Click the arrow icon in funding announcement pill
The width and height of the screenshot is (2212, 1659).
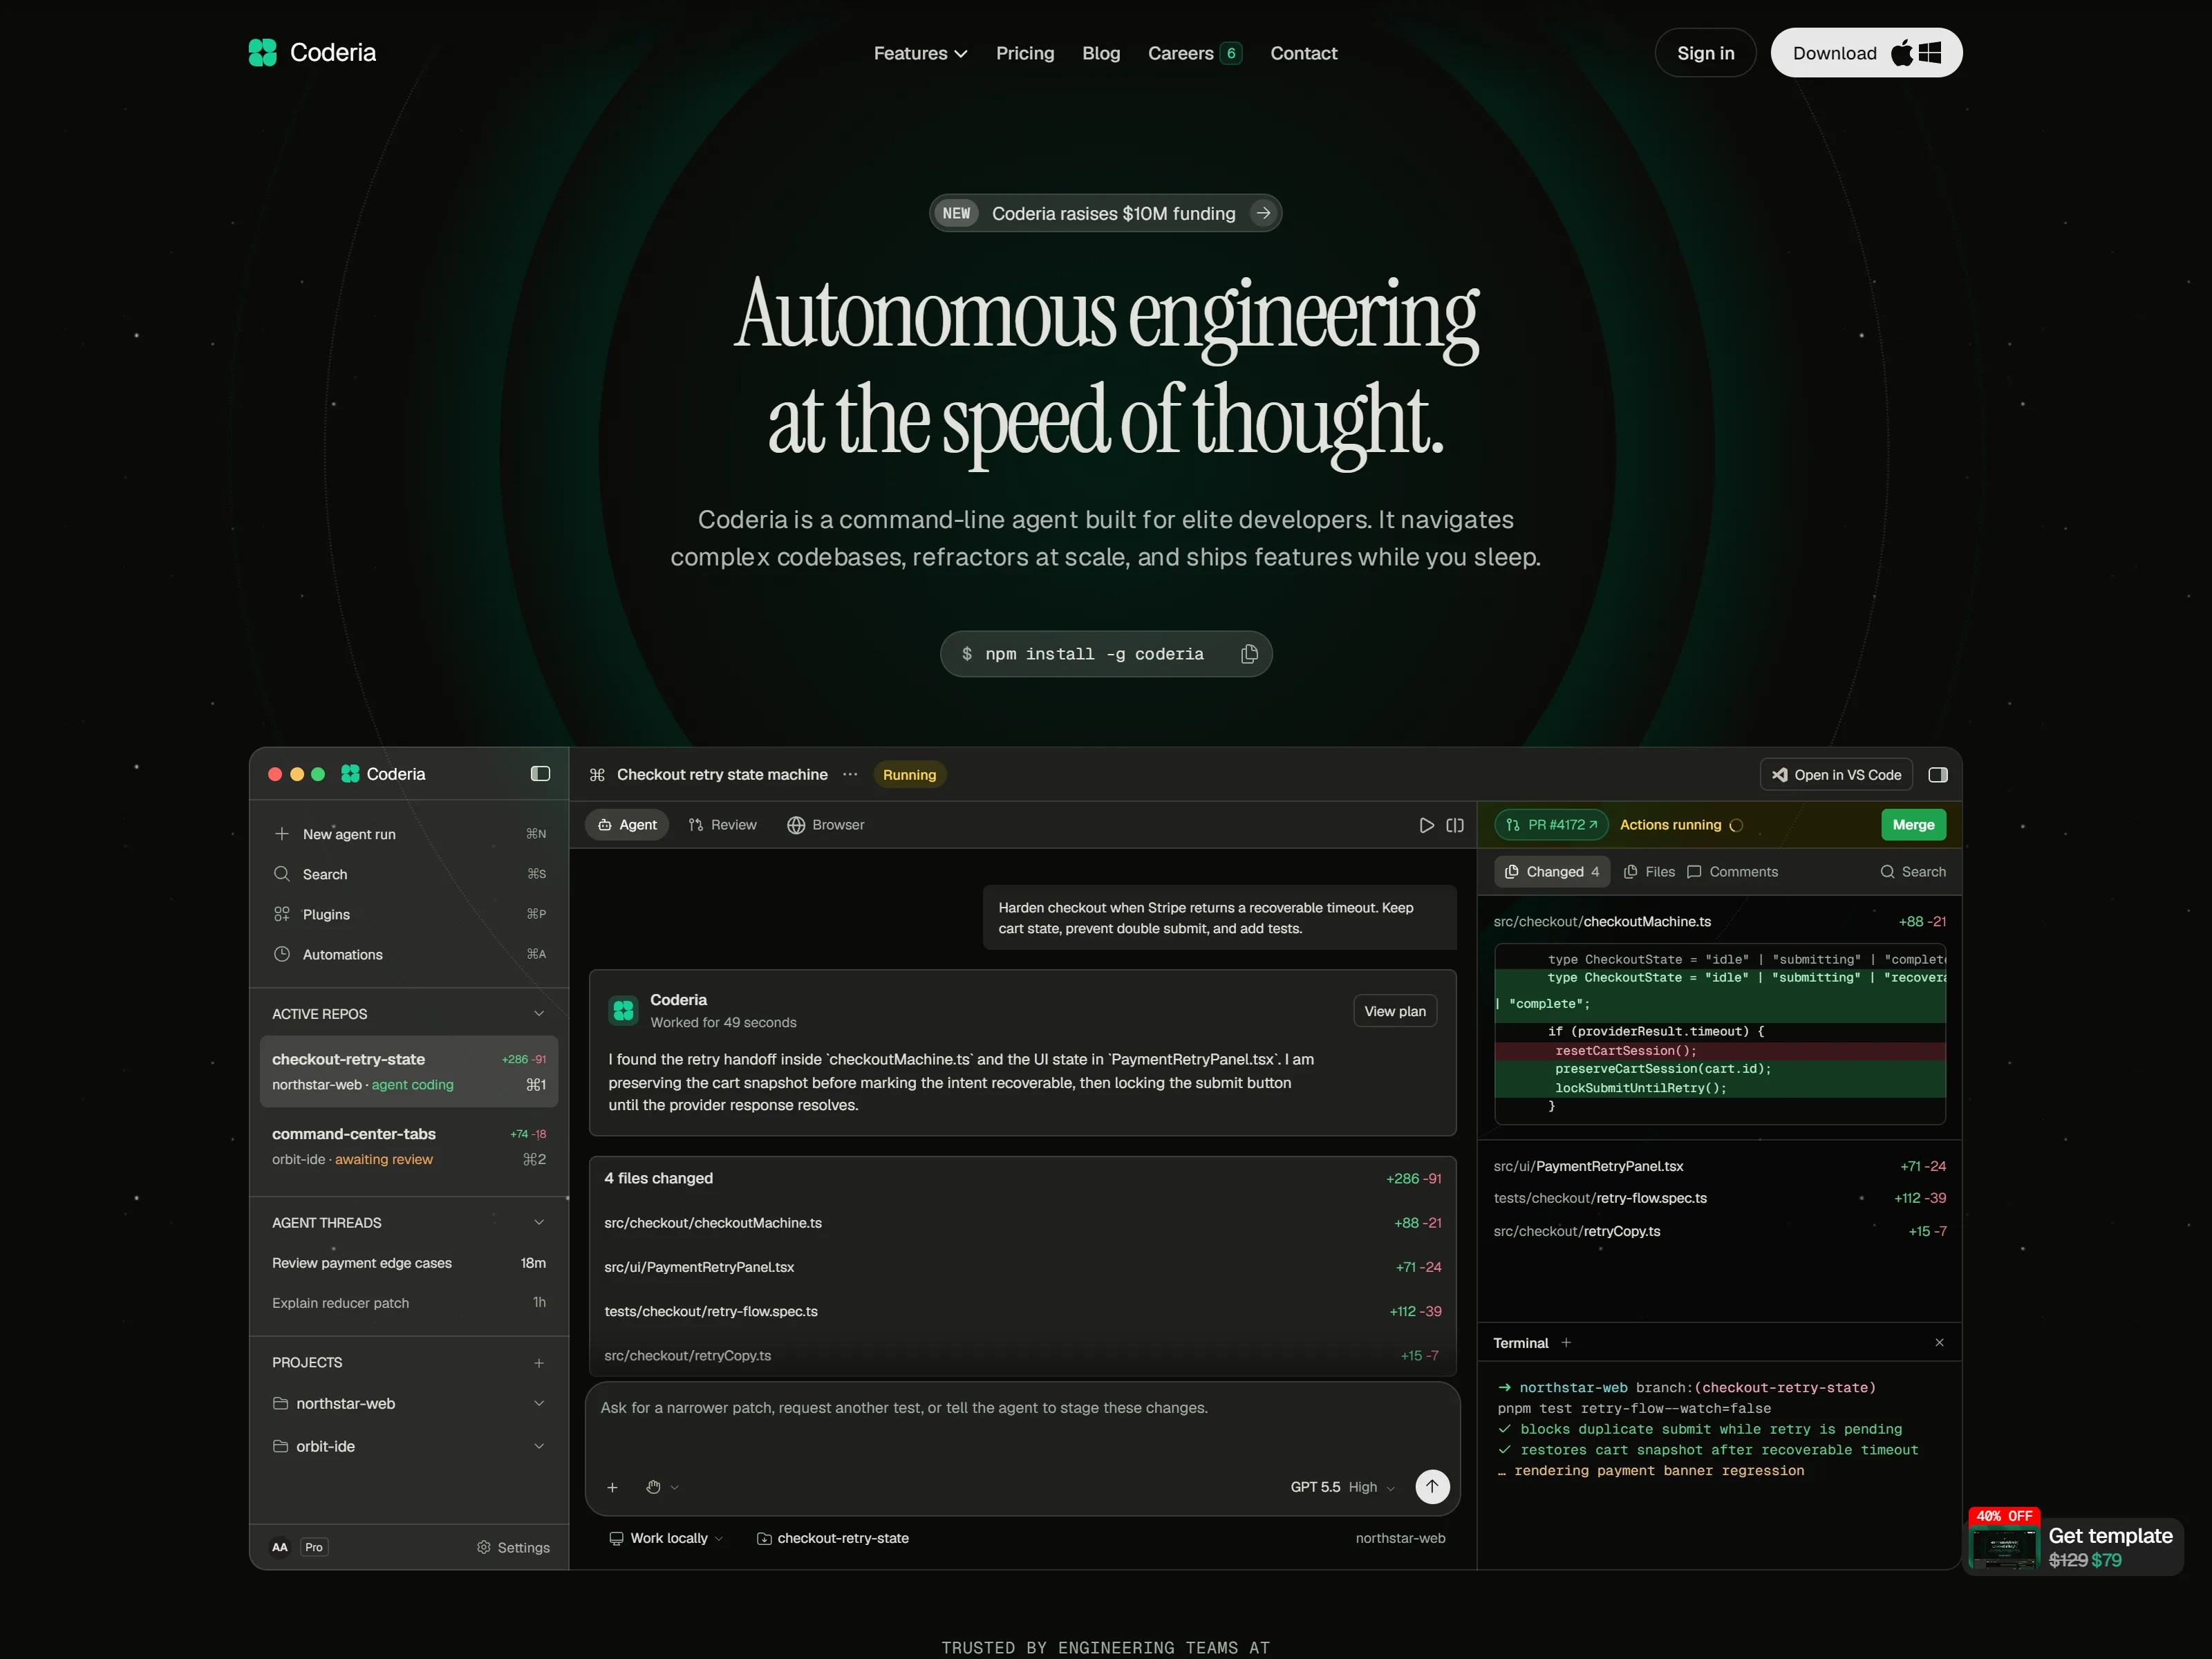pos(1263,213)
